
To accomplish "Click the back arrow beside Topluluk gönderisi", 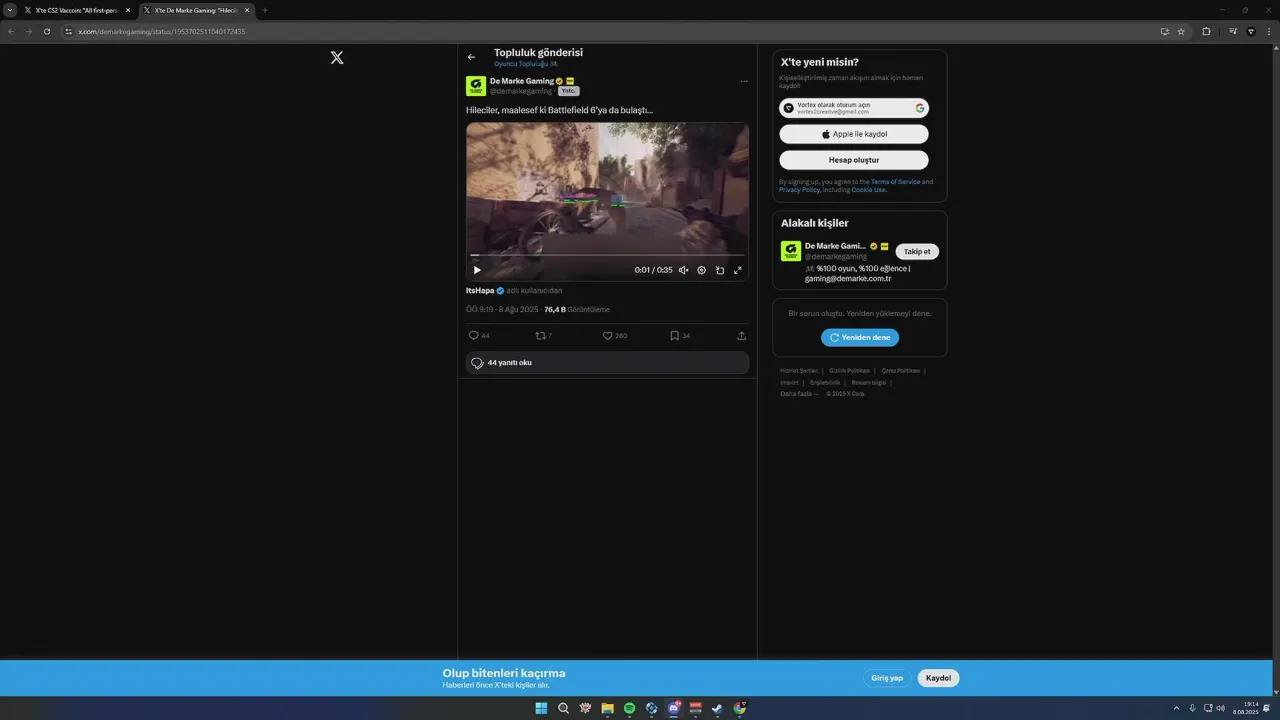I will point(471,57).
